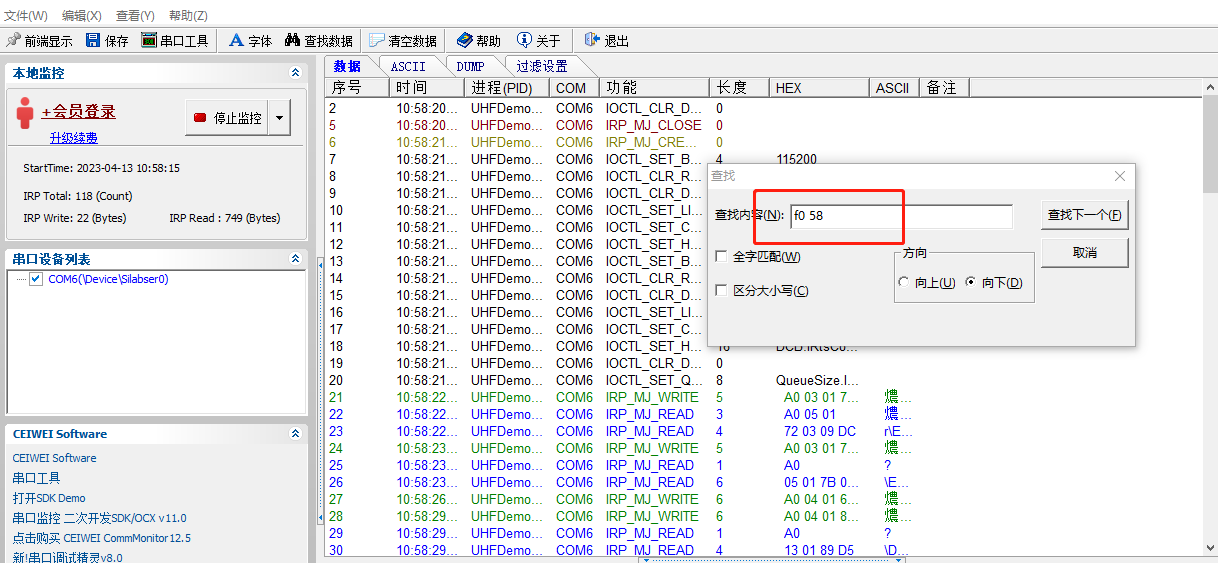The height and width of the screenshot is (563, 1218).
Task: Click the 功能 column header
Action: pos(655,88)
